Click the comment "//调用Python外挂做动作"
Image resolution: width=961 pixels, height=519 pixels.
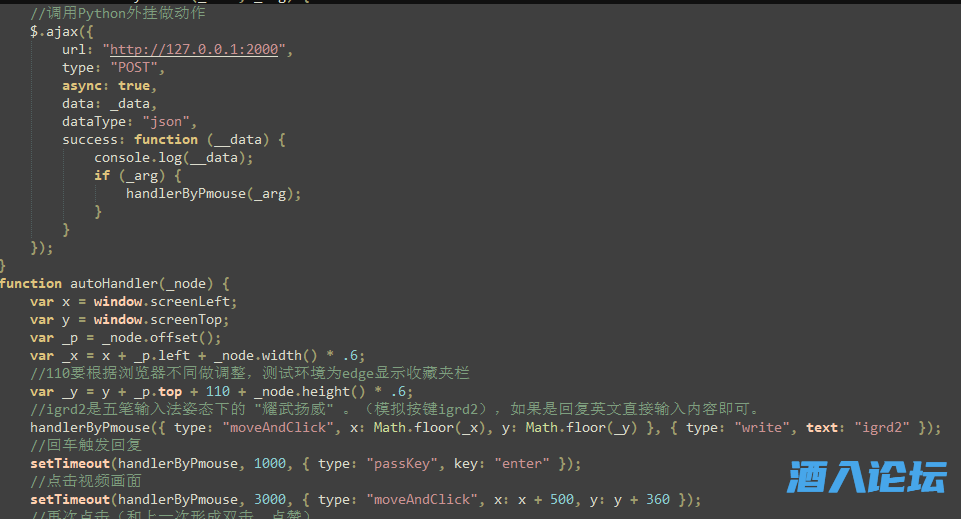[118, 13]
